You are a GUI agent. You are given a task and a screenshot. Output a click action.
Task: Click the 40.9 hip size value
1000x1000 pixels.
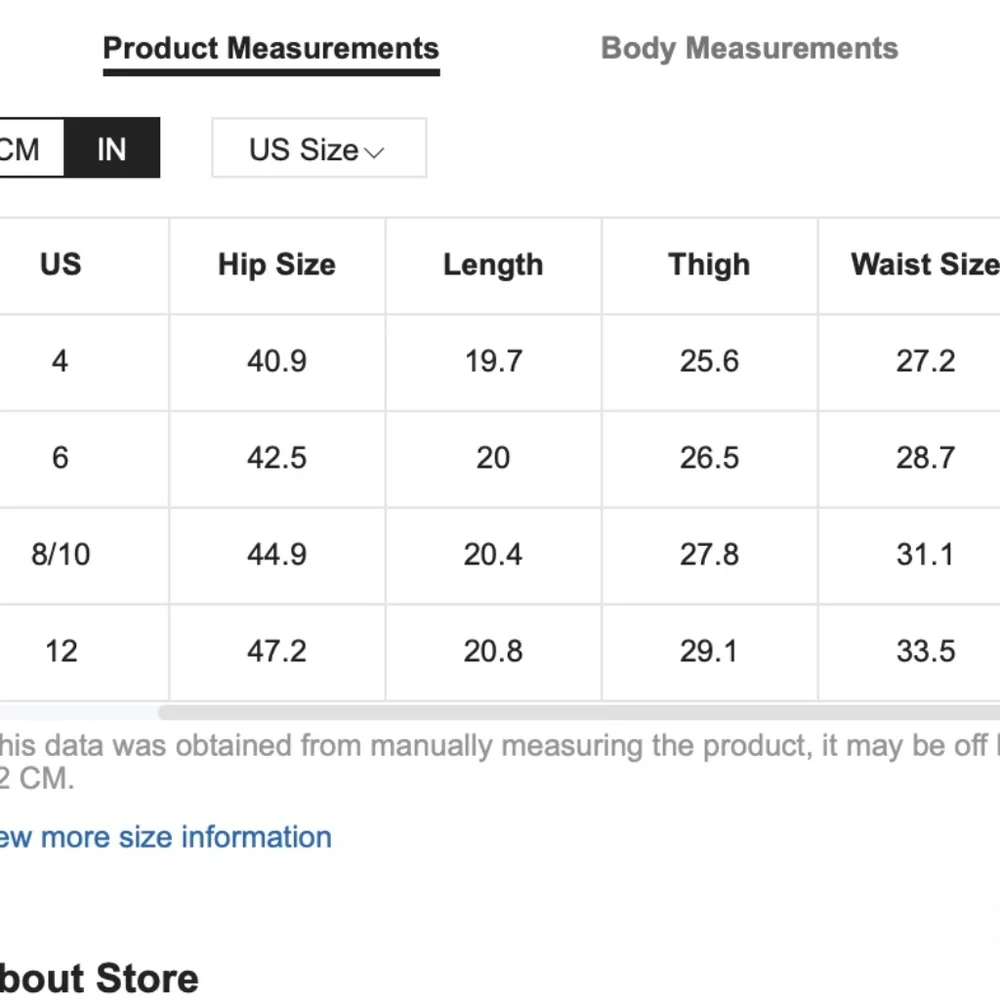pos(277,362)
